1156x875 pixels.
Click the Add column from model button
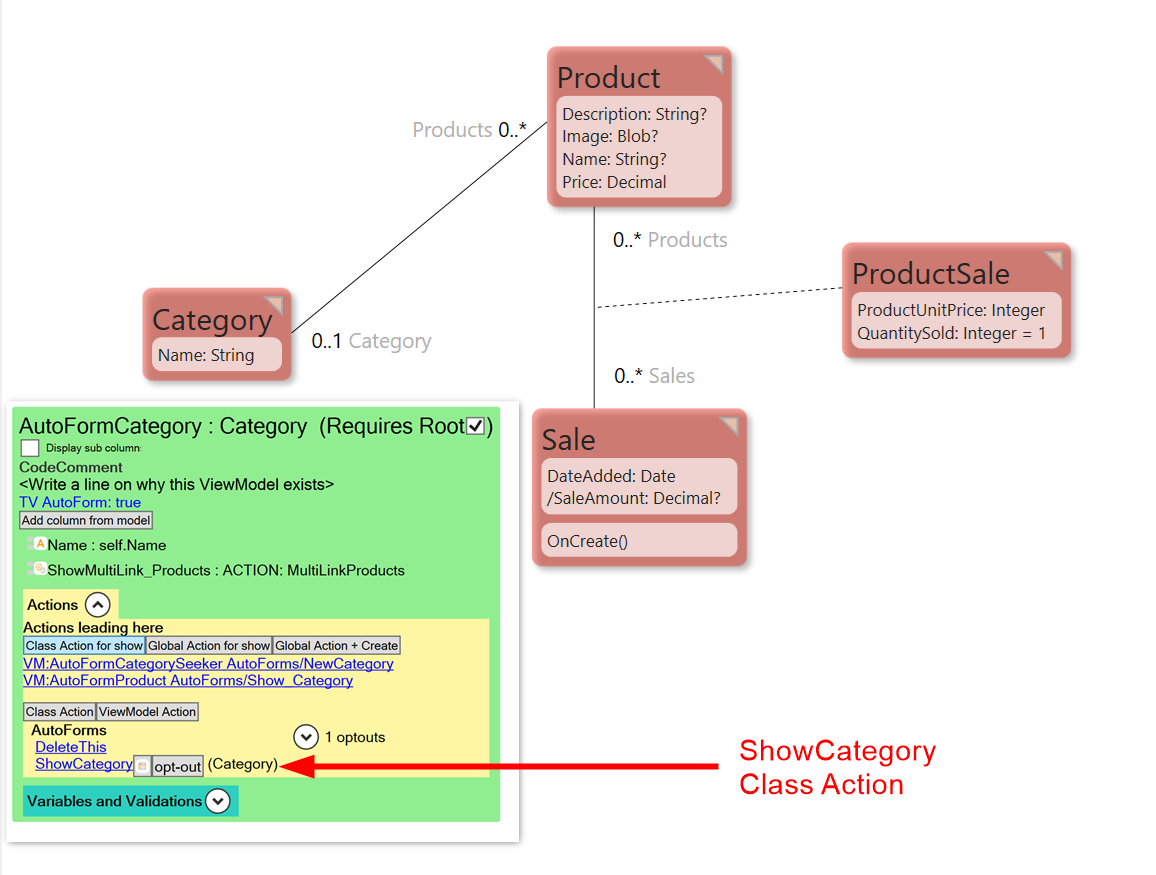(86, 520)
